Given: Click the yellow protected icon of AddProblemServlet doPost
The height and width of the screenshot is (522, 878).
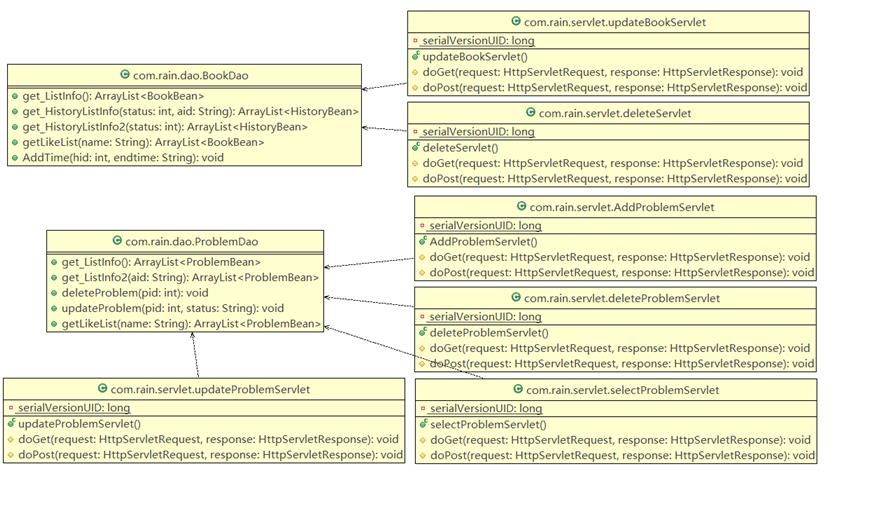Looking at the screenshot, I should (x=422, y=273).
